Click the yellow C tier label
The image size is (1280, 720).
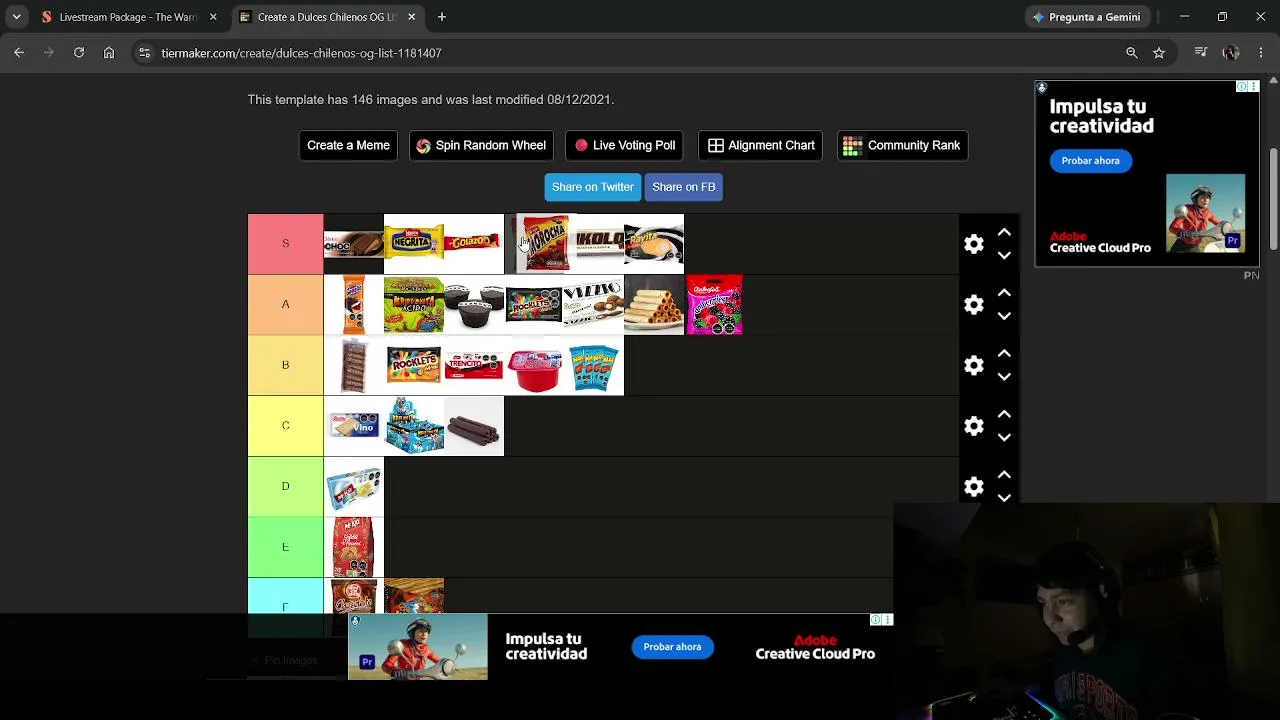286,426
